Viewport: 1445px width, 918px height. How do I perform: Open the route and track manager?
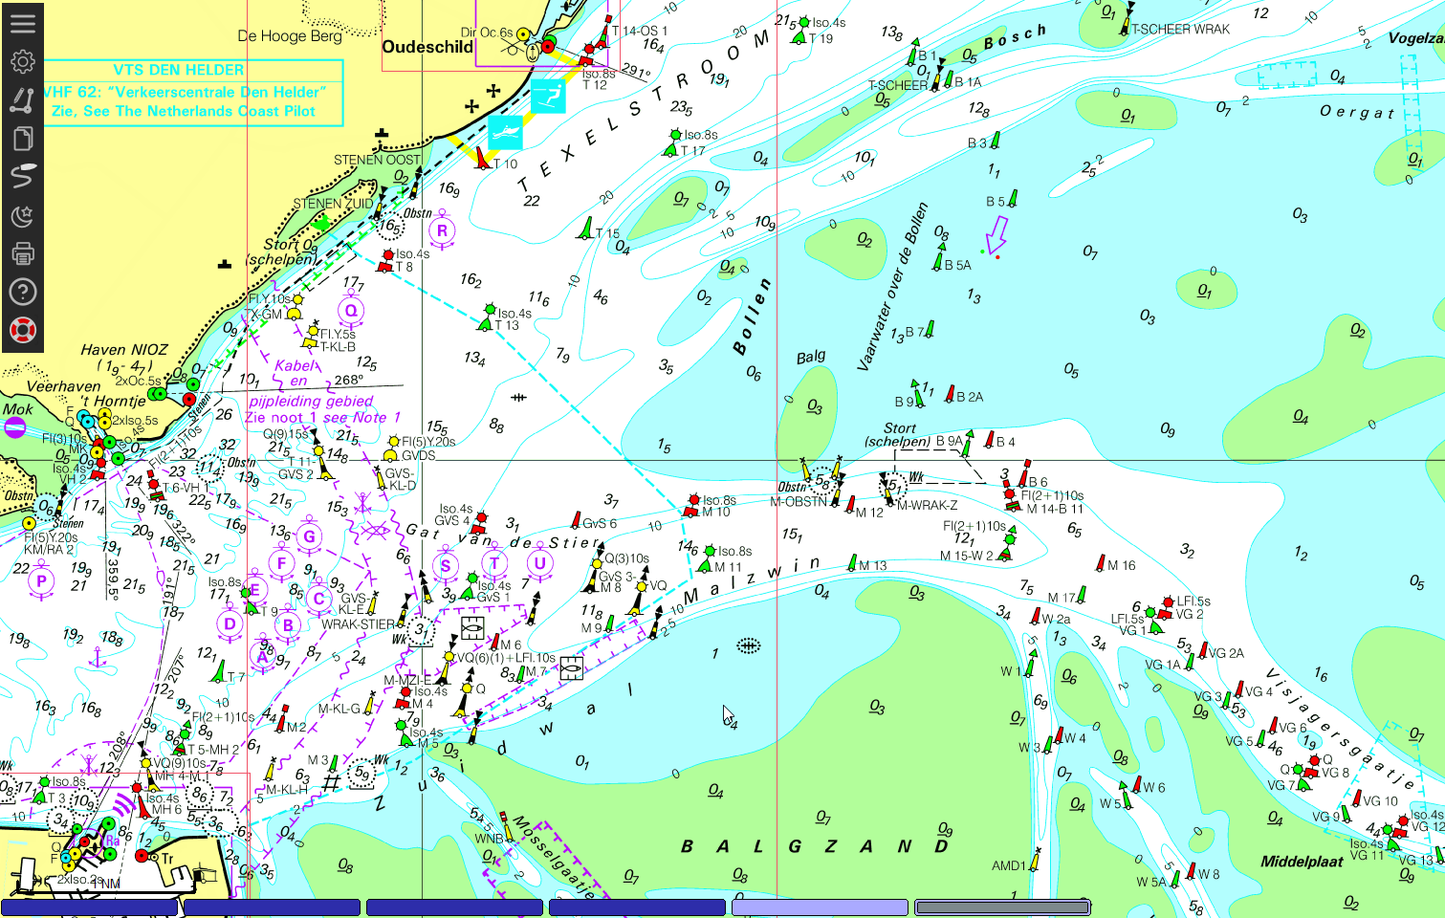(22, 176)
